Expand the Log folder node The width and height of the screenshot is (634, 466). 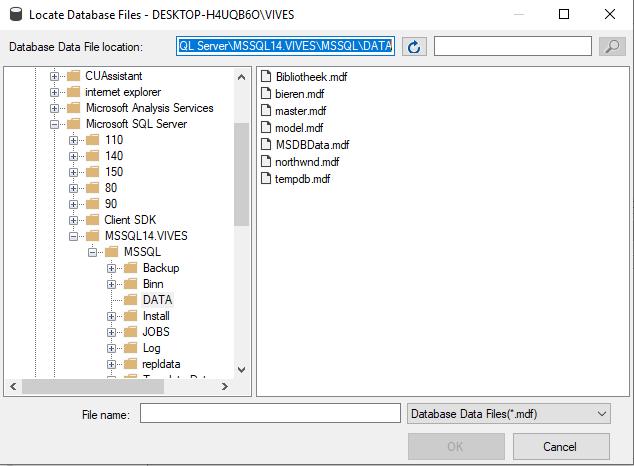(112, 348)
